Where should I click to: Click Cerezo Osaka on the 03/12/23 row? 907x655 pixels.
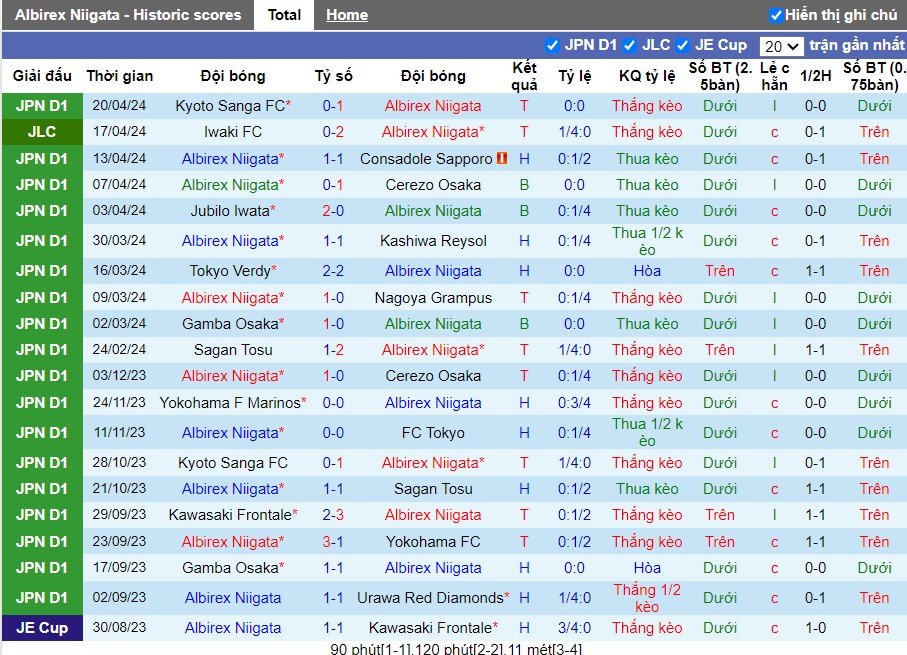433,376
